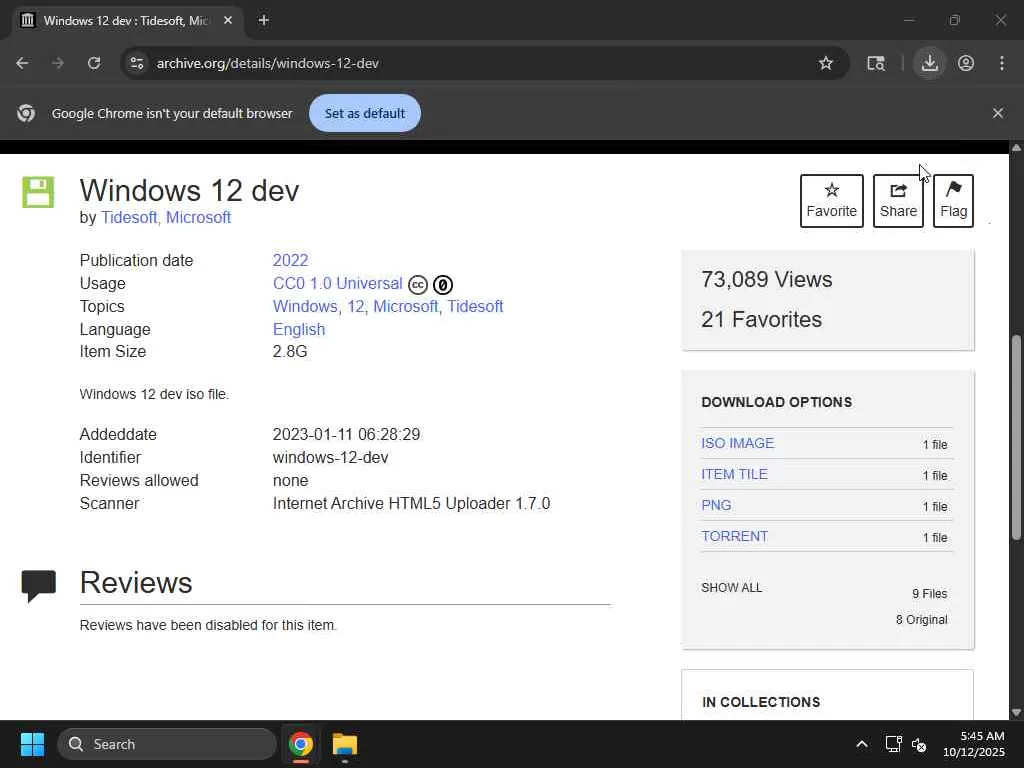Screen dimensions: 1024x768
Task: Flag this item
Action: (x=953, y=200)
